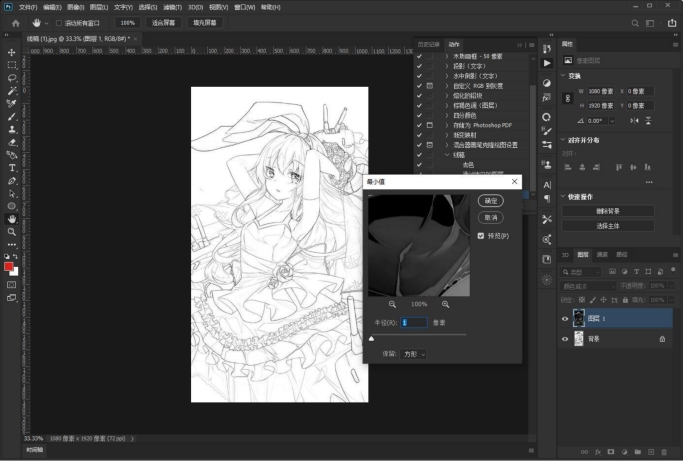Click the radius slider handle
The height and width of the screenshot is (461, 683).
pyautogui.click(x=372, y=339)
